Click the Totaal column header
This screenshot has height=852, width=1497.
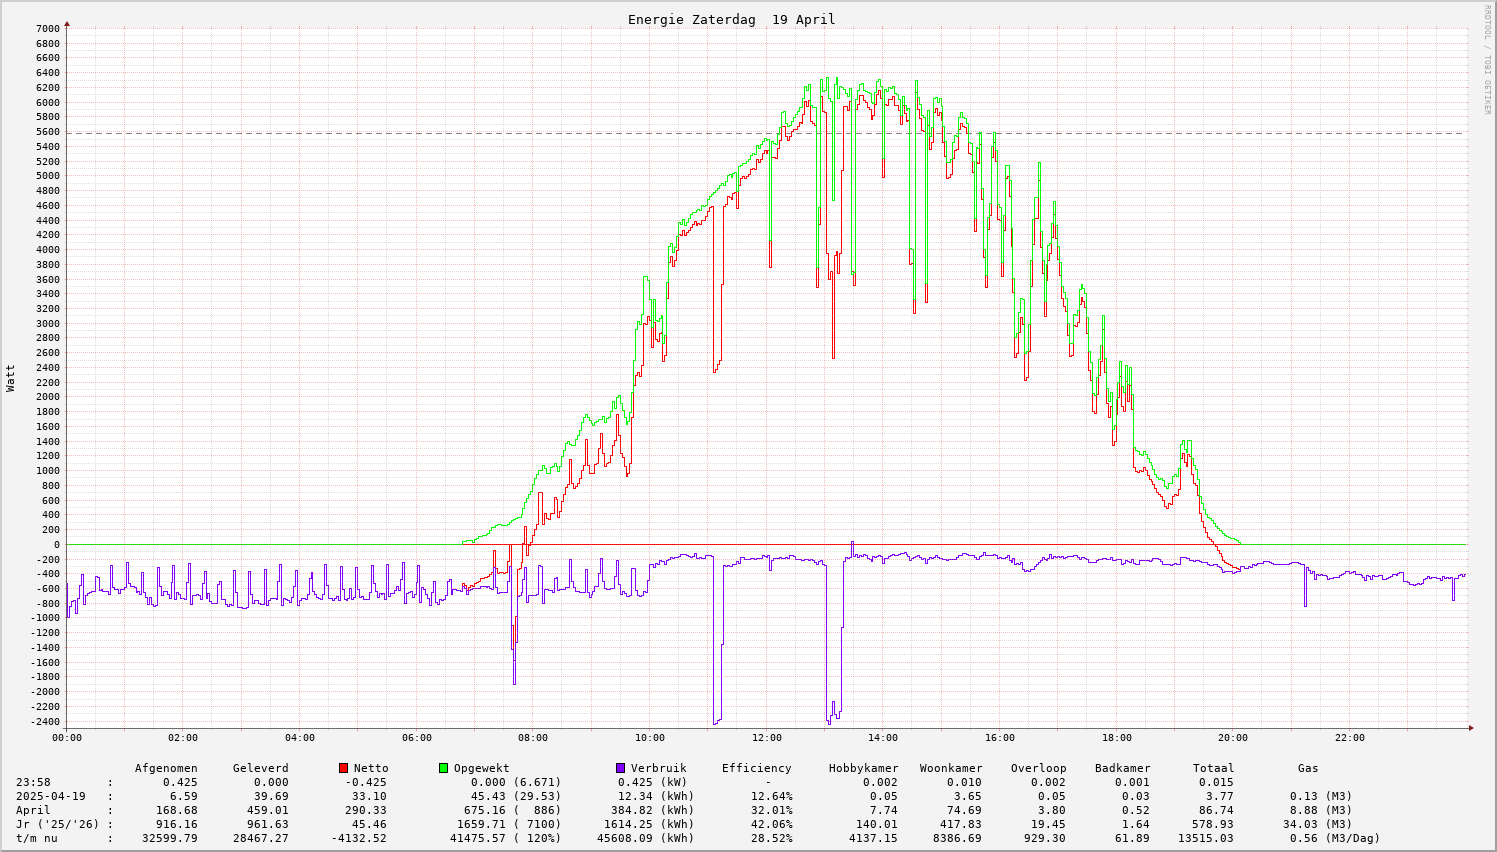[1213, 768]
